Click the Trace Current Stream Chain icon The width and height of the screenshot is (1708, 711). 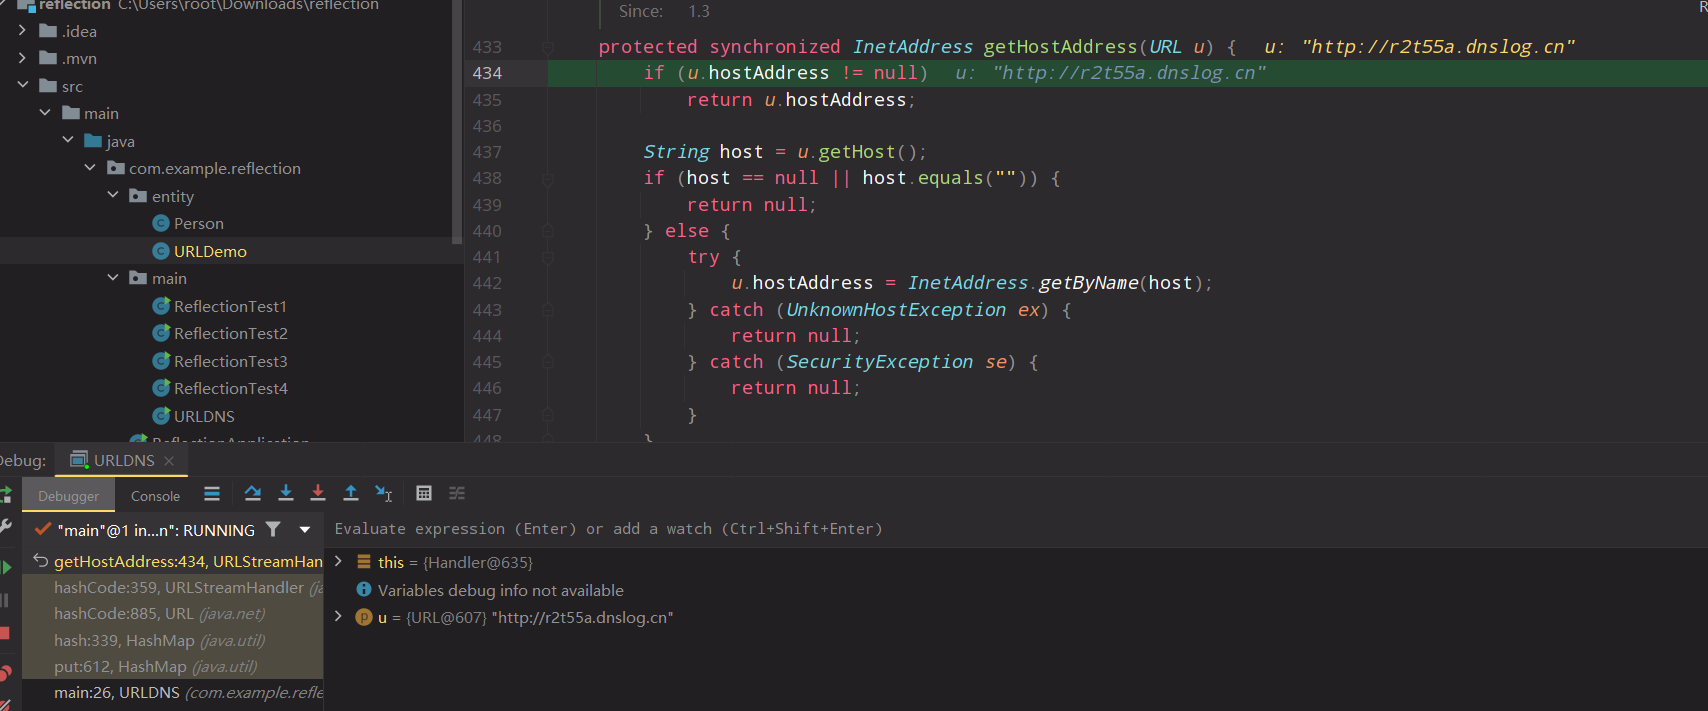point(457,493)
